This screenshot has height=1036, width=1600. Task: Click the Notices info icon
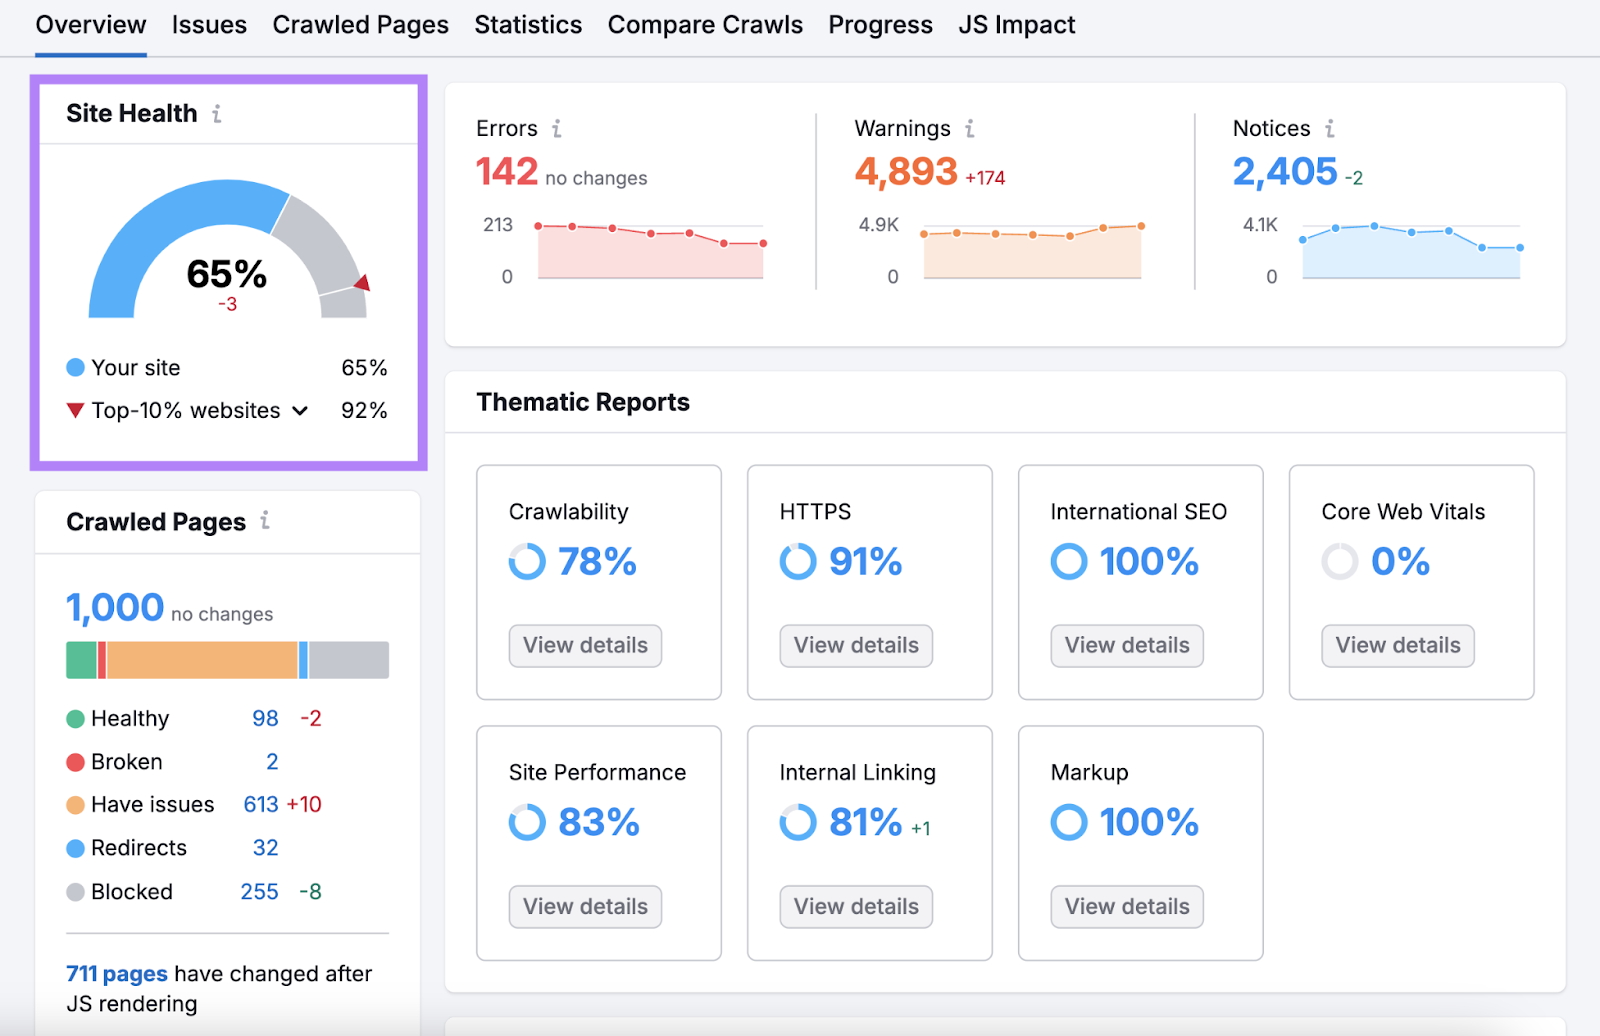[x=1330, y=128]
